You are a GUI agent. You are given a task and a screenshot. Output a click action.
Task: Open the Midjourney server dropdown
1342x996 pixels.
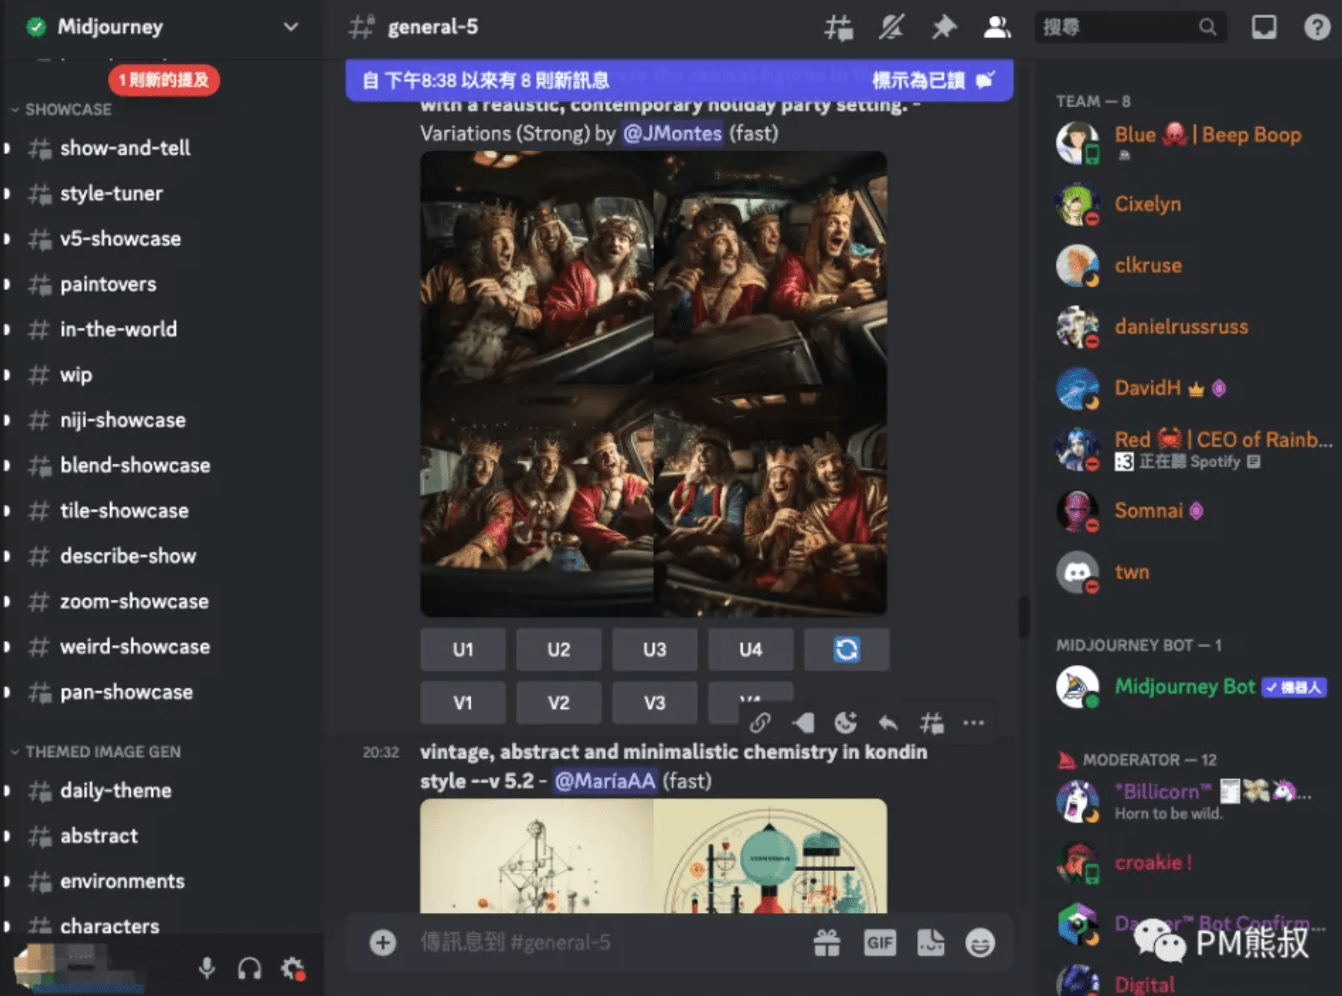pyautogui.click(x=290, y=27)
